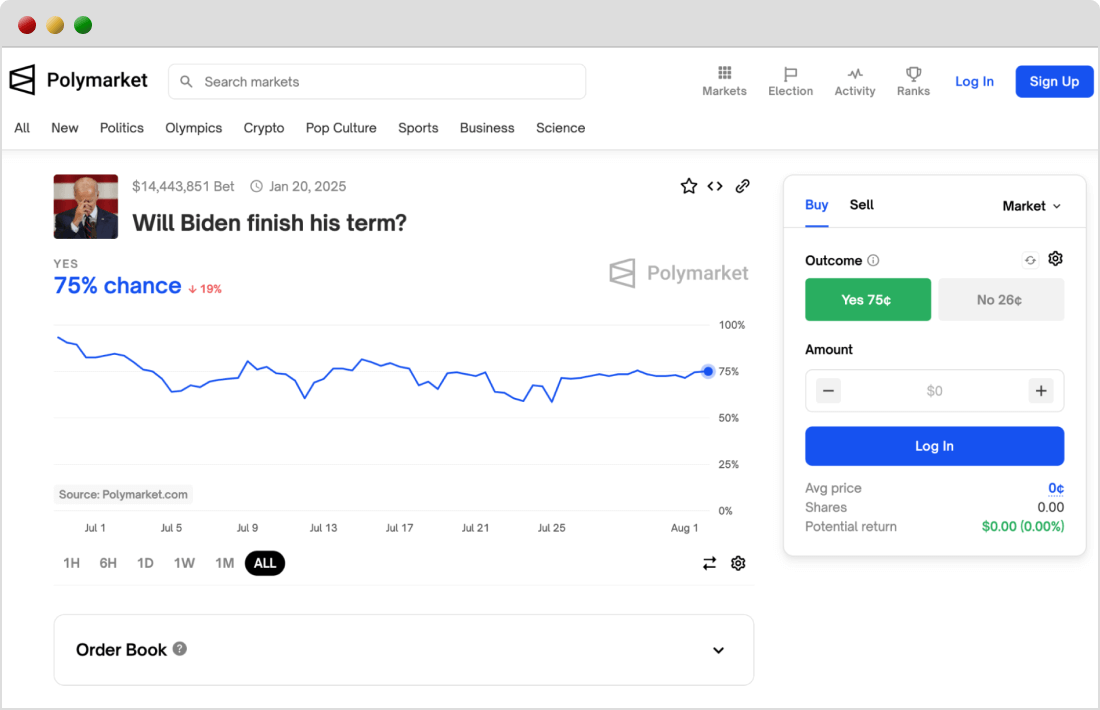Open the embed code icon
Screen dimensions: 1100x710
(715, 186)
